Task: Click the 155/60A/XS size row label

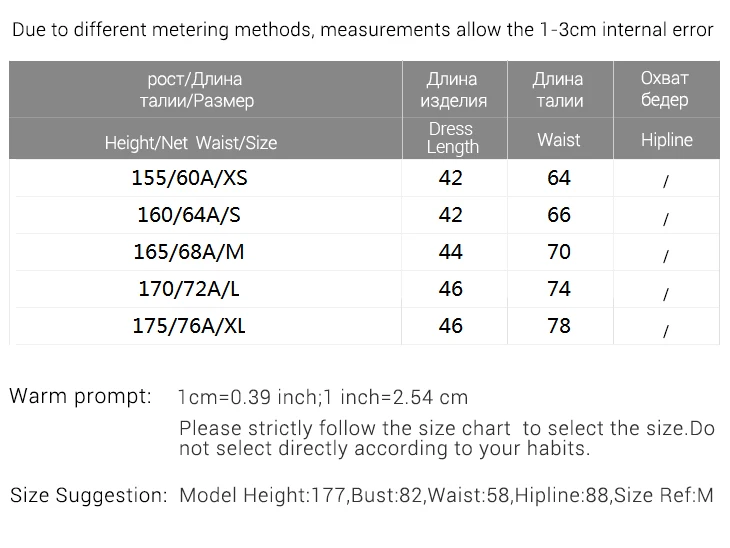Action: click(x=189, y=178)
